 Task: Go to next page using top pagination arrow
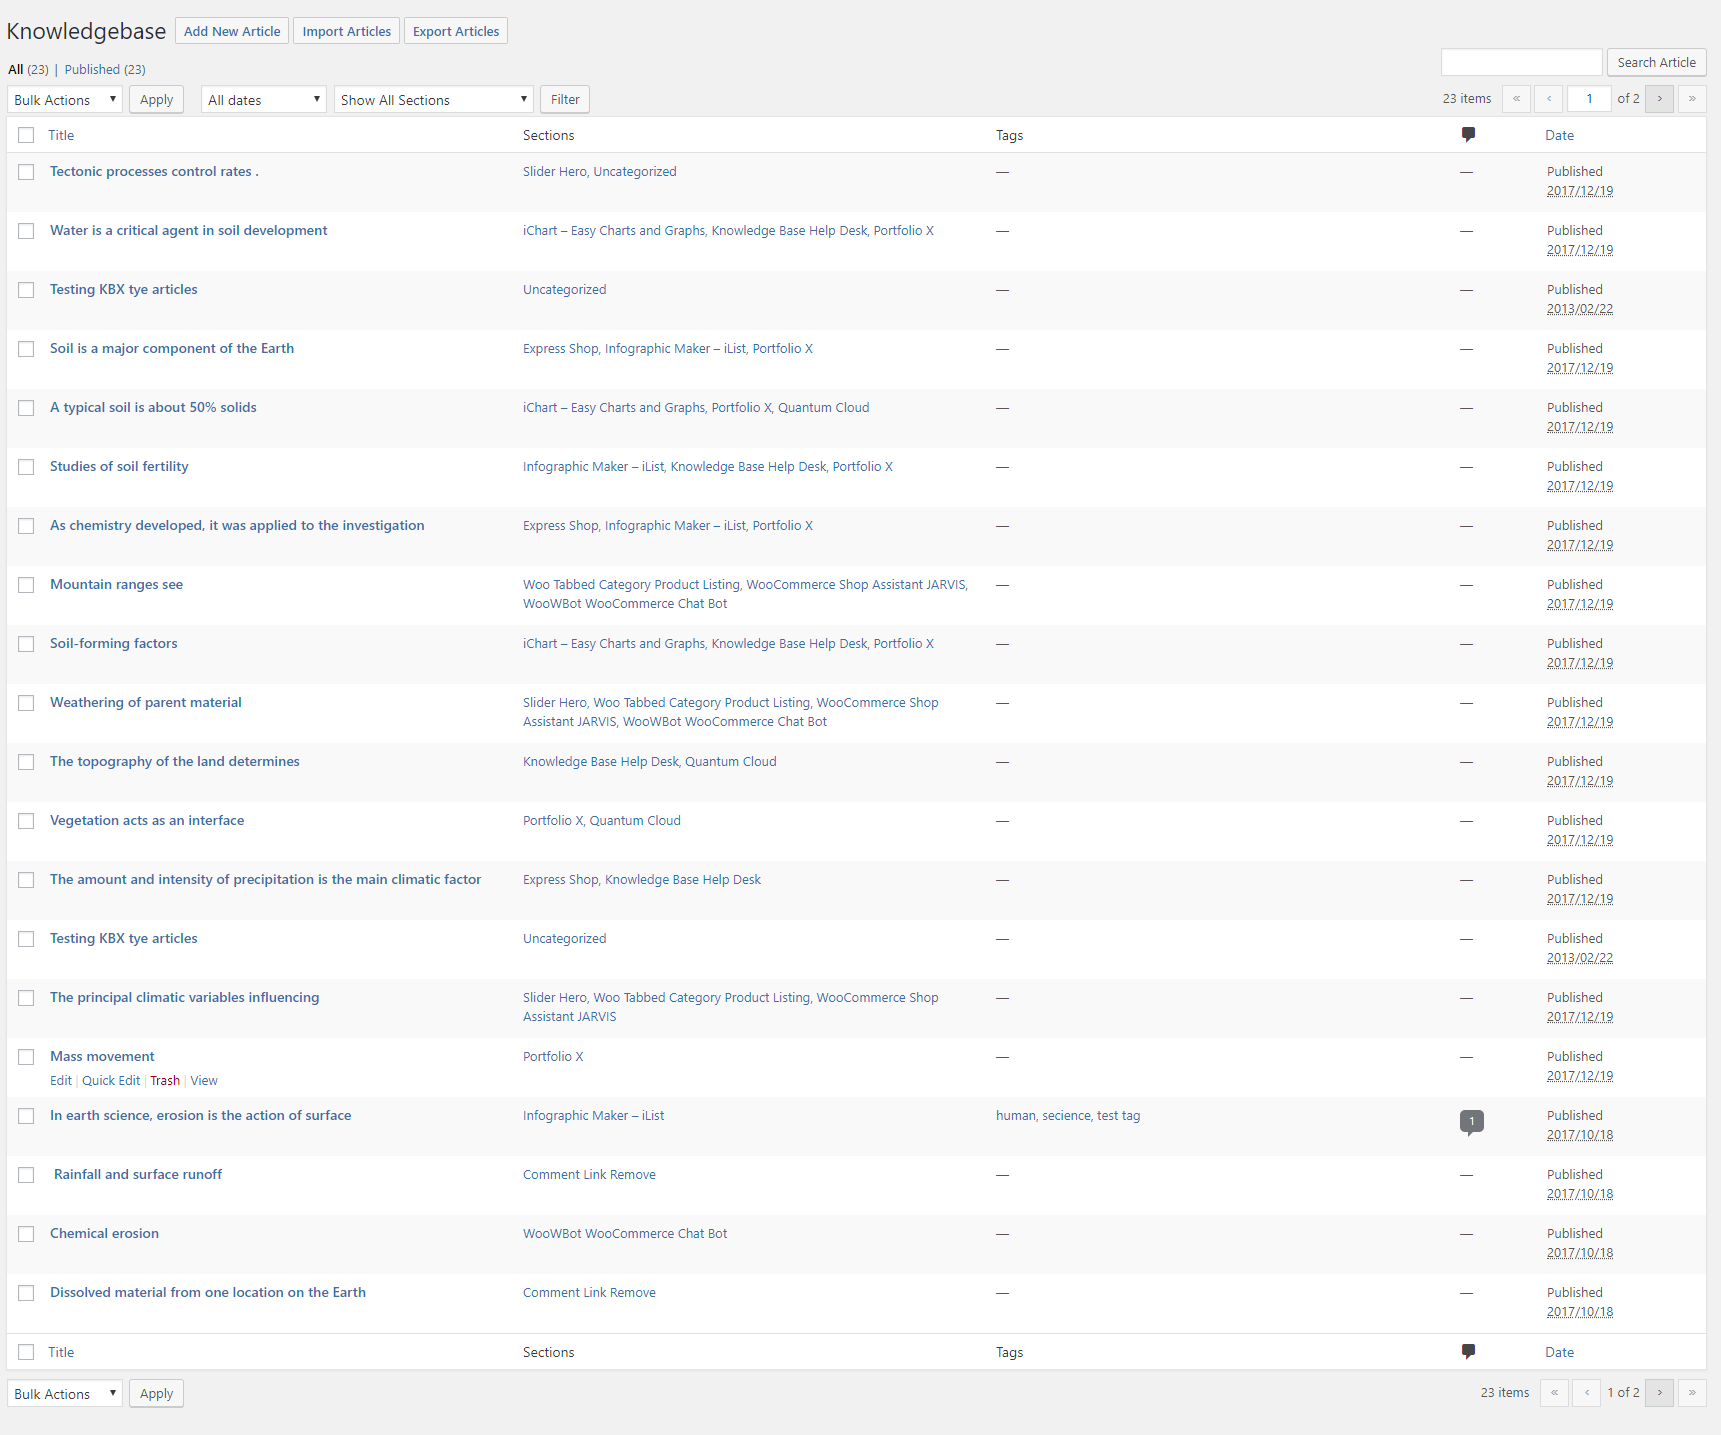1659,99
